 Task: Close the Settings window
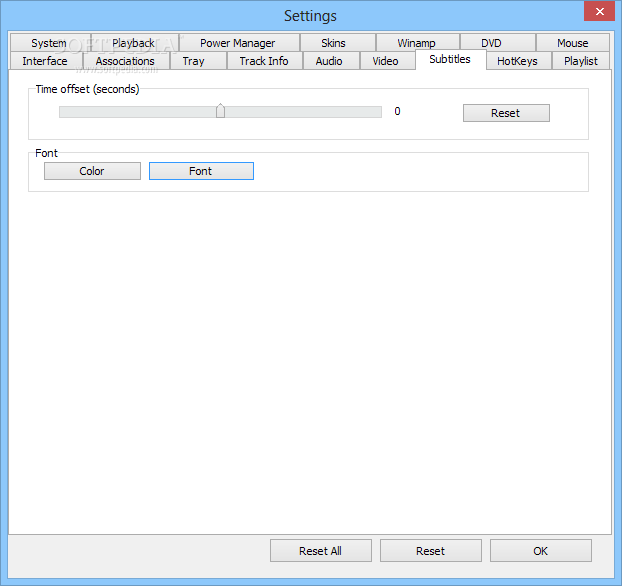click(x=599, y=12)
